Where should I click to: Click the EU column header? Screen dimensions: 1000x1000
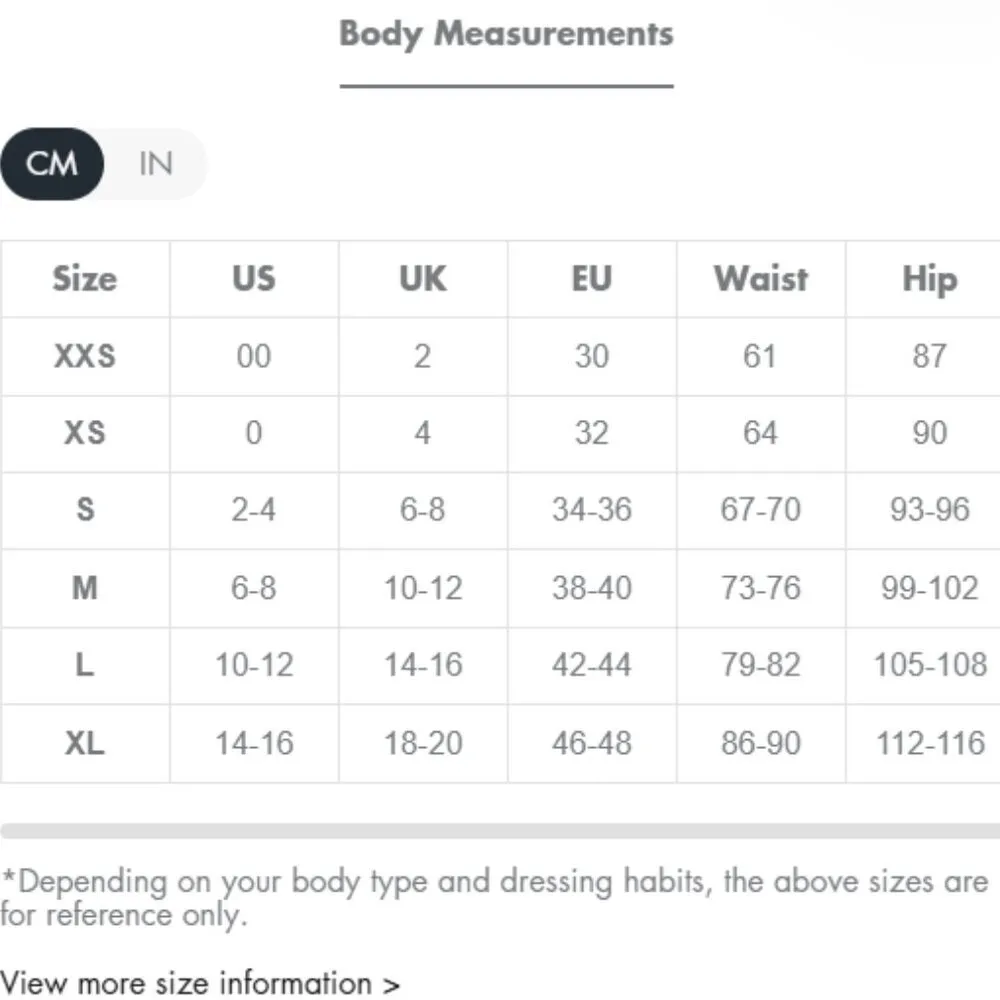[x=592, y=279]
